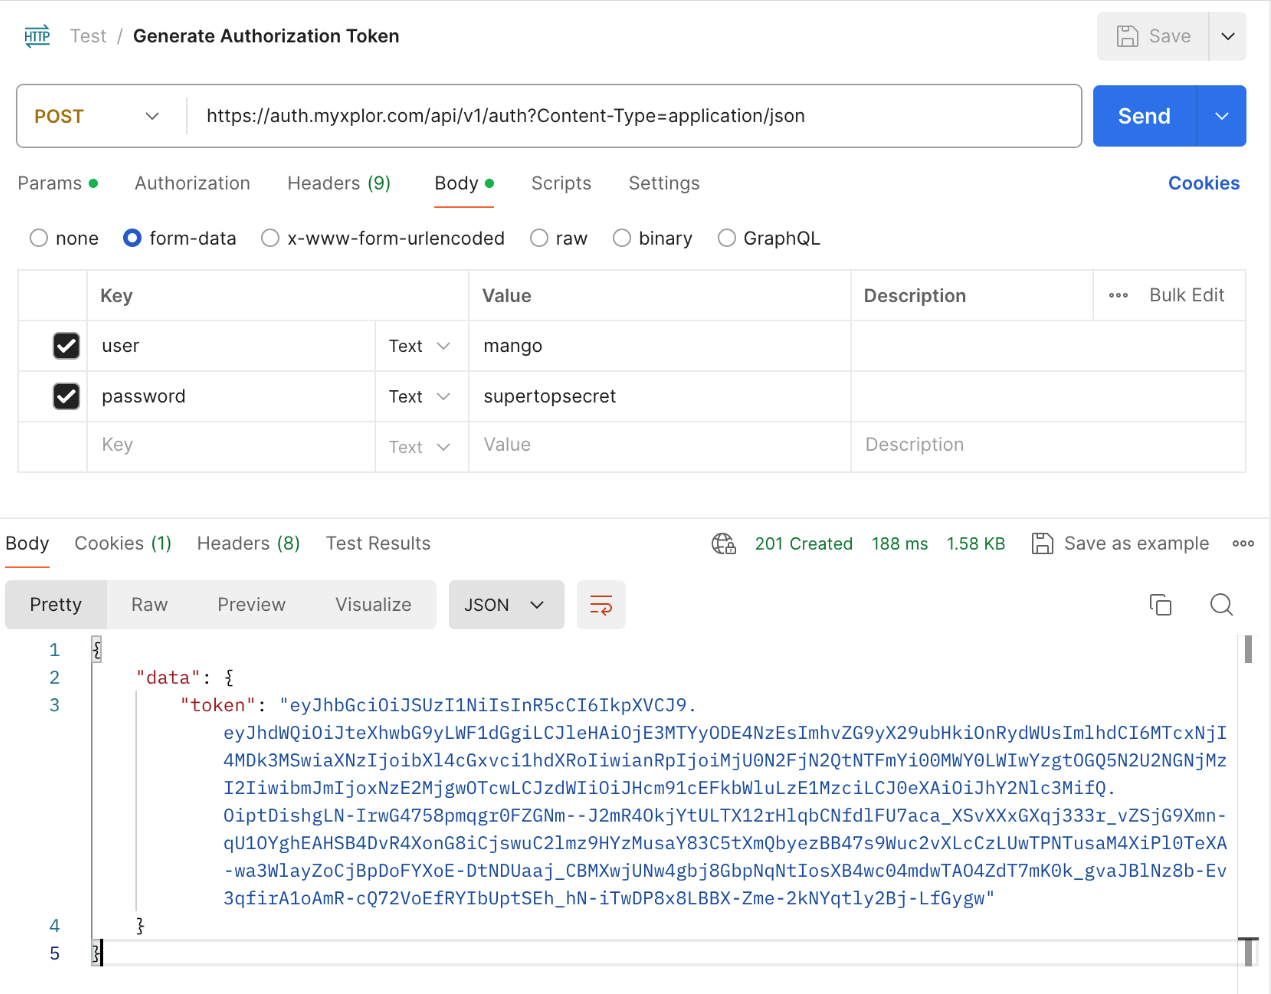
Task: Expand the Send button split dropdown
Action: click(x=1221, y=116)
